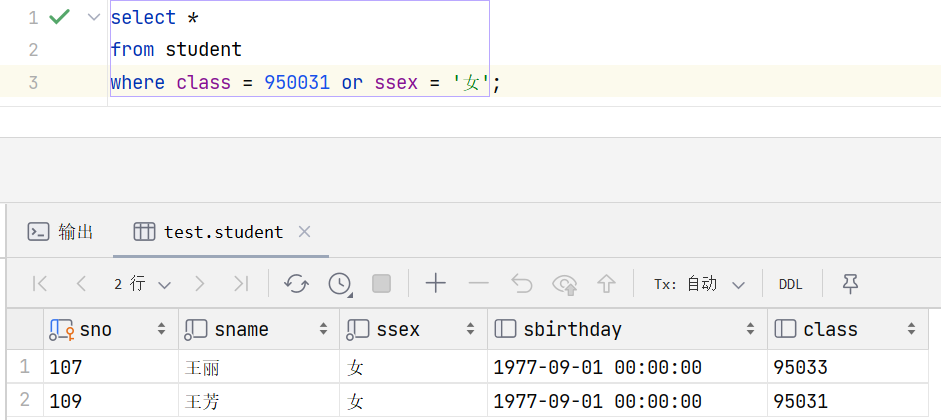Click the ssex cell for row 107
Screen dimensions: 941x420
click(413, 367)
